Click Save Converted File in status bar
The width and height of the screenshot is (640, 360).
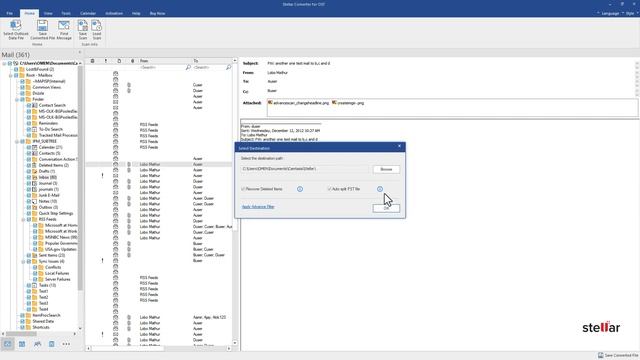(x=618, y=356)
